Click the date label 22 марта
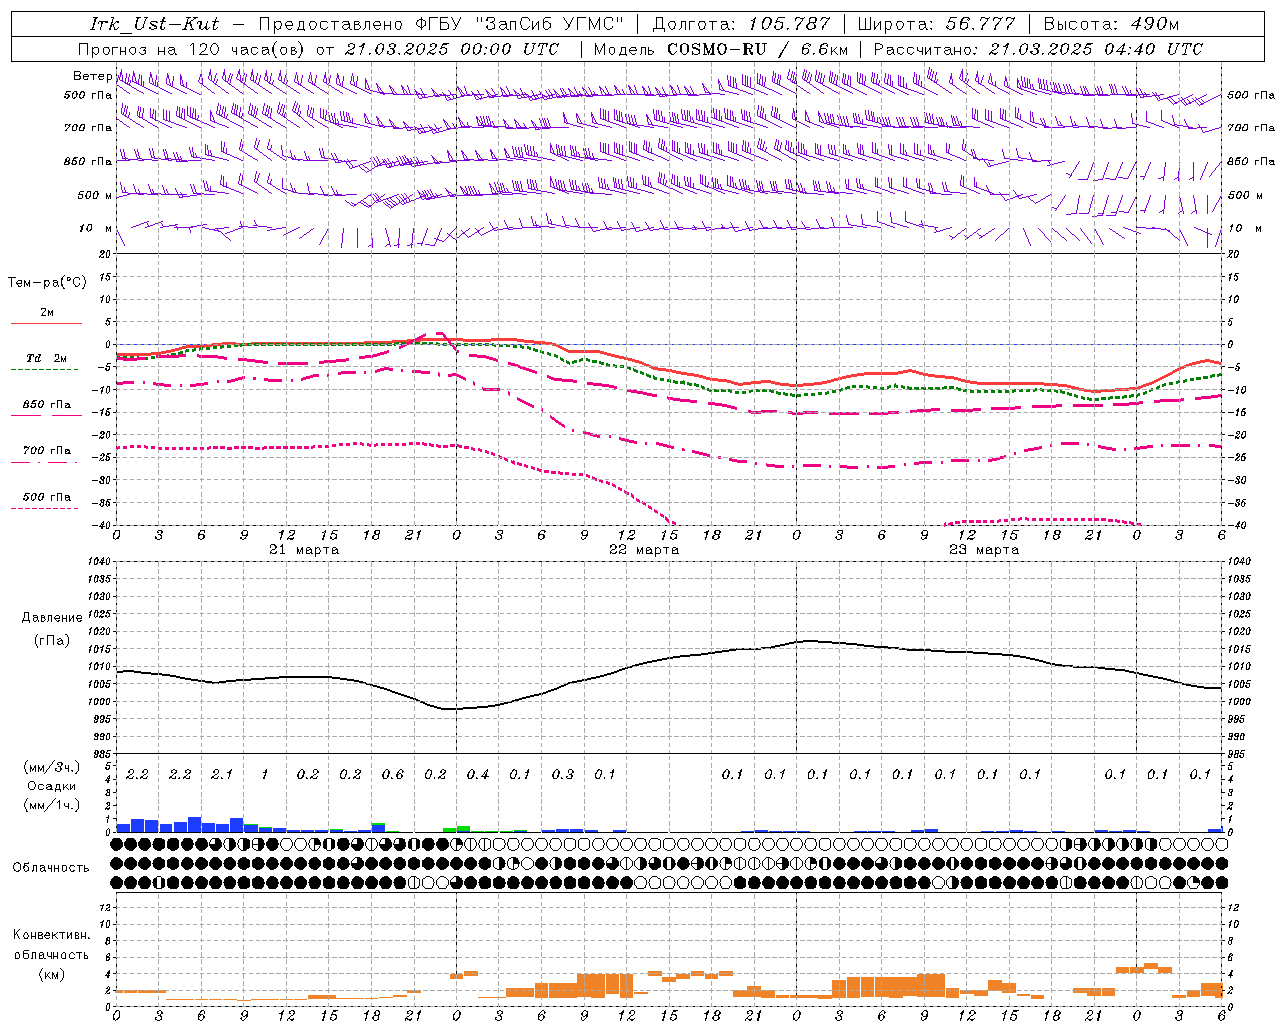Image resolution: width=1280 pixels, height=1024 pixels. 644,550
